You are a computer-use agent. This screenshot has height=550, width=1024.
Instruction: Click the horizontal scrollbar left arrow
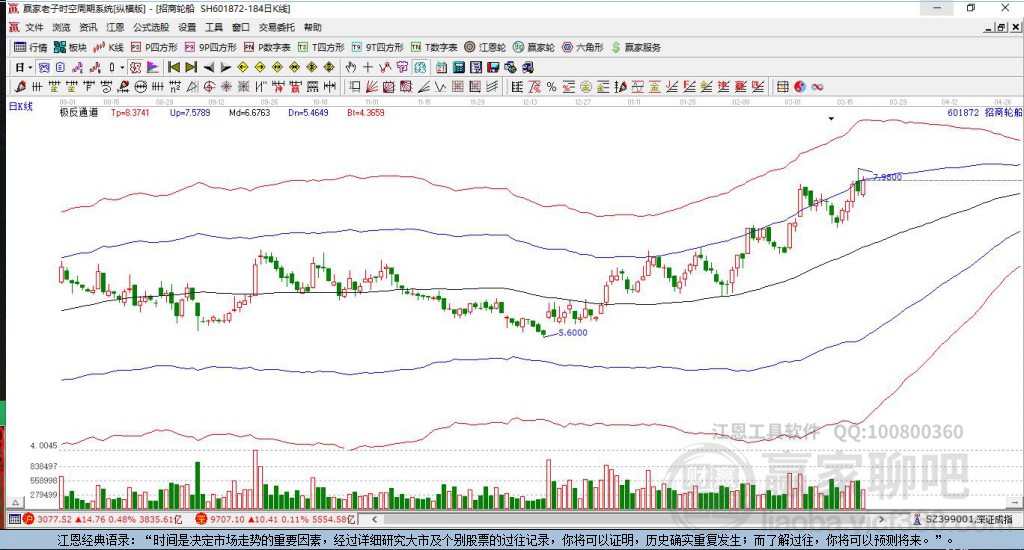[375, 519]
